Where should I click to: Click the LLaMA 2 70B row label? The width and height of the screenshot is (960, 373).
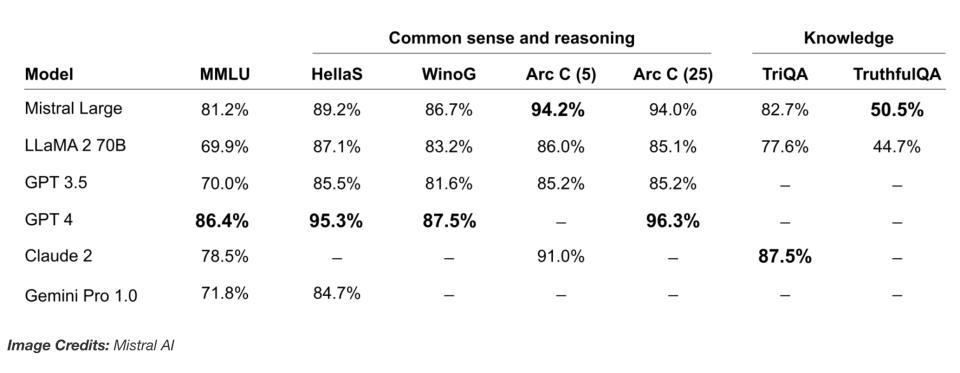point(76,146)
